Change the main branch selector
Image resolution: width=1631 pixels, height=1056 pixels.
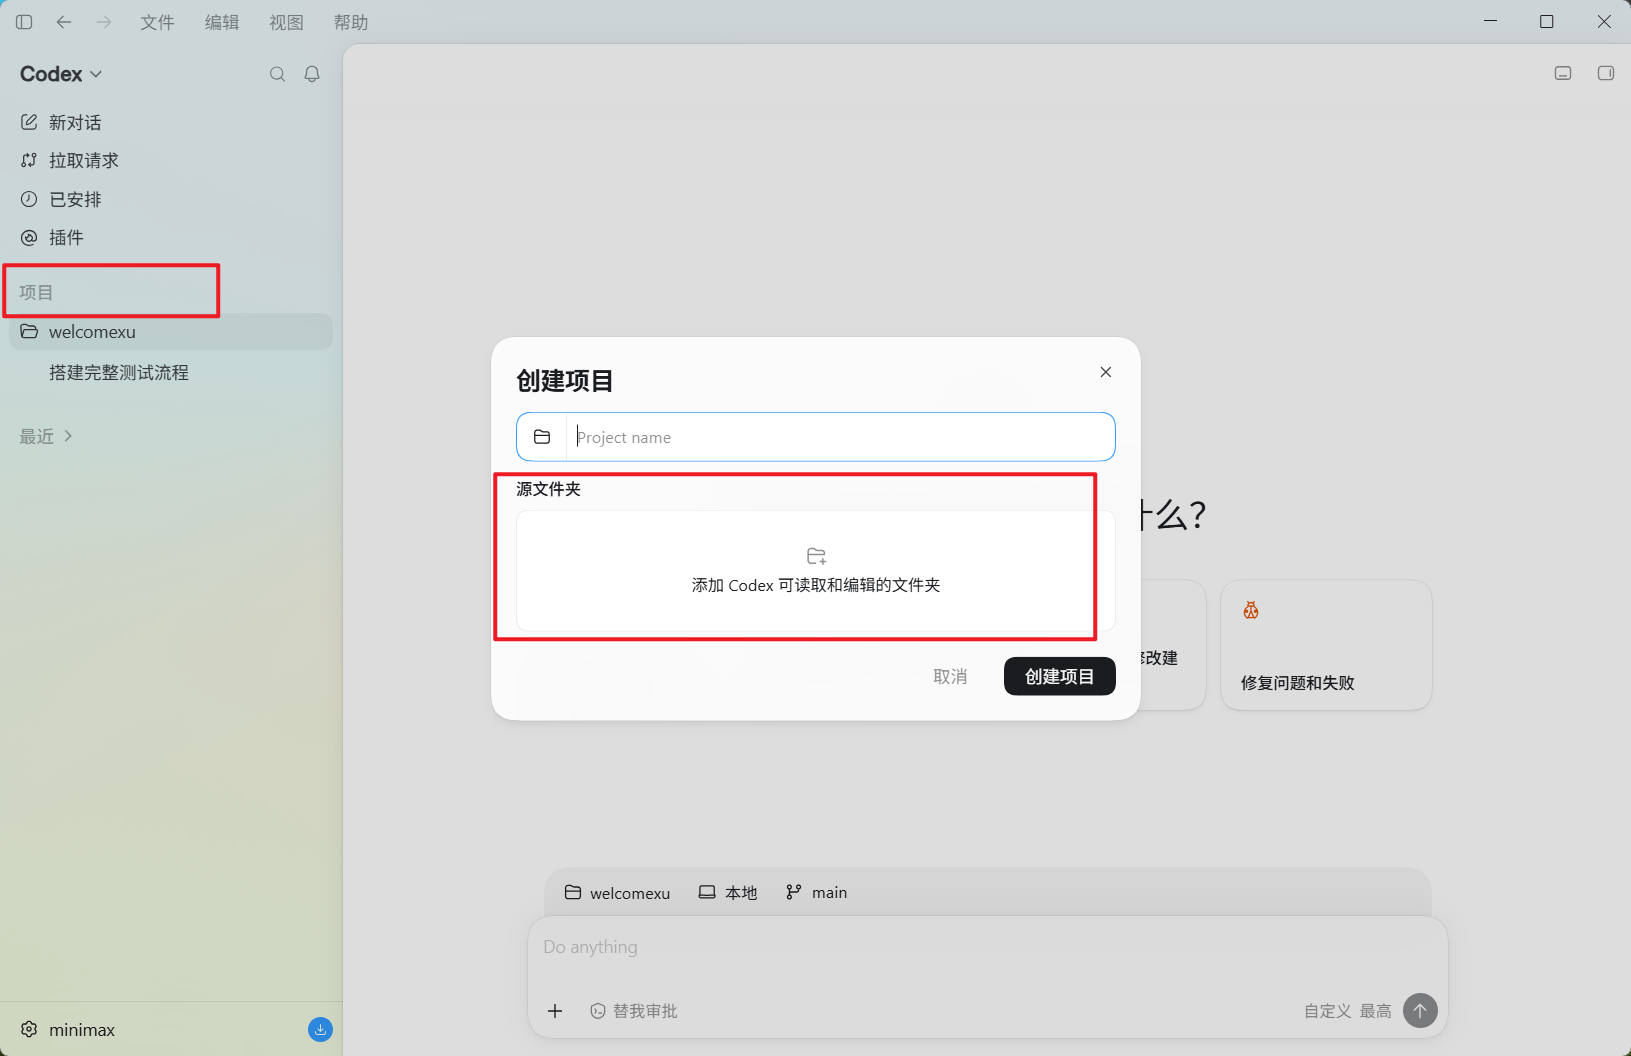coord(816,892)
